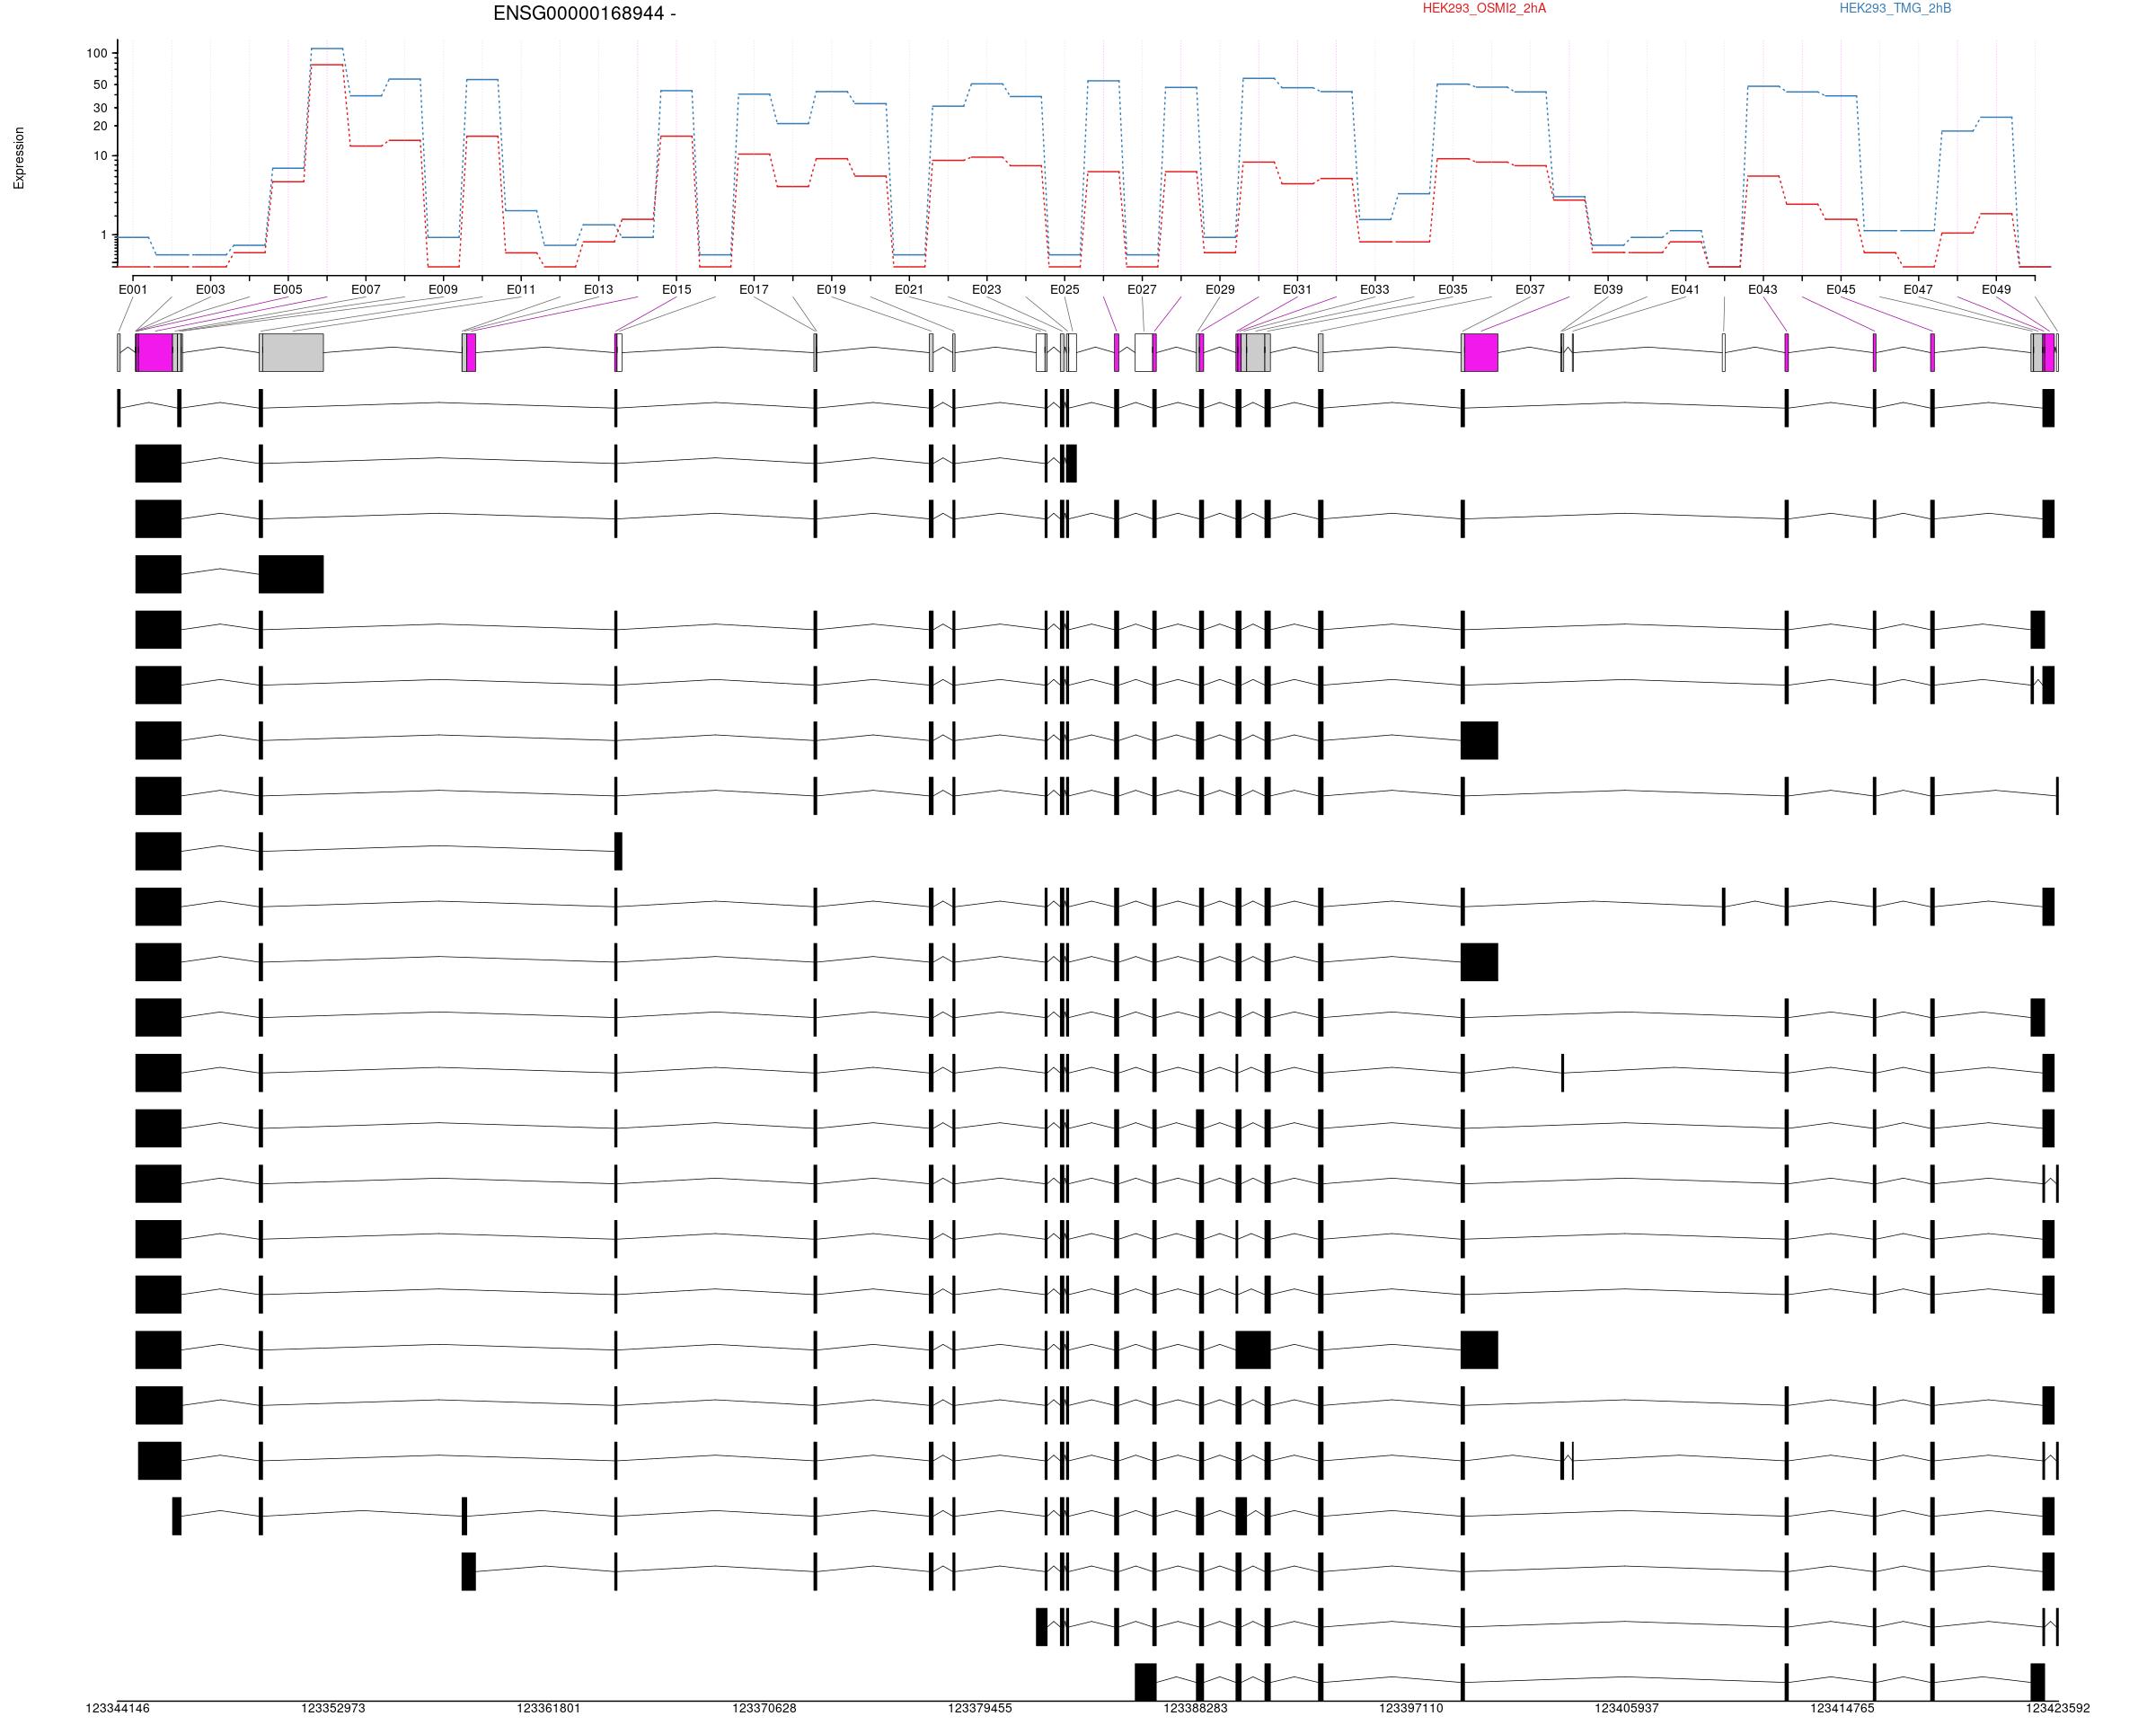The image size is (2156, 1725).
Task: Click the large gray exon box in gene model
Action: [292, 353]
